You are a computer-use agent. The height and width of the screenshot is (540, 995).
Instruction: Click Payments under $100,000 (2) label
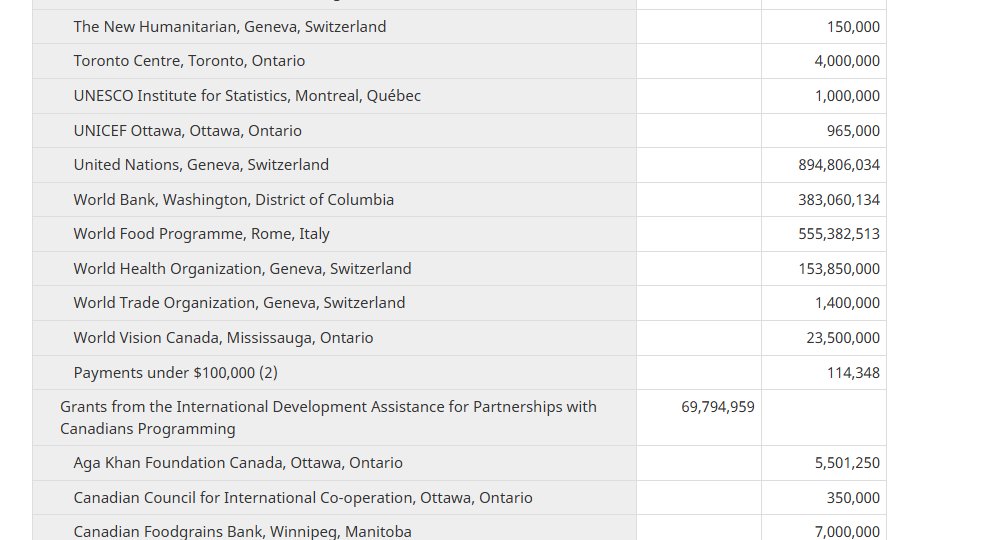pyautogui.click(x=175, y=373)
